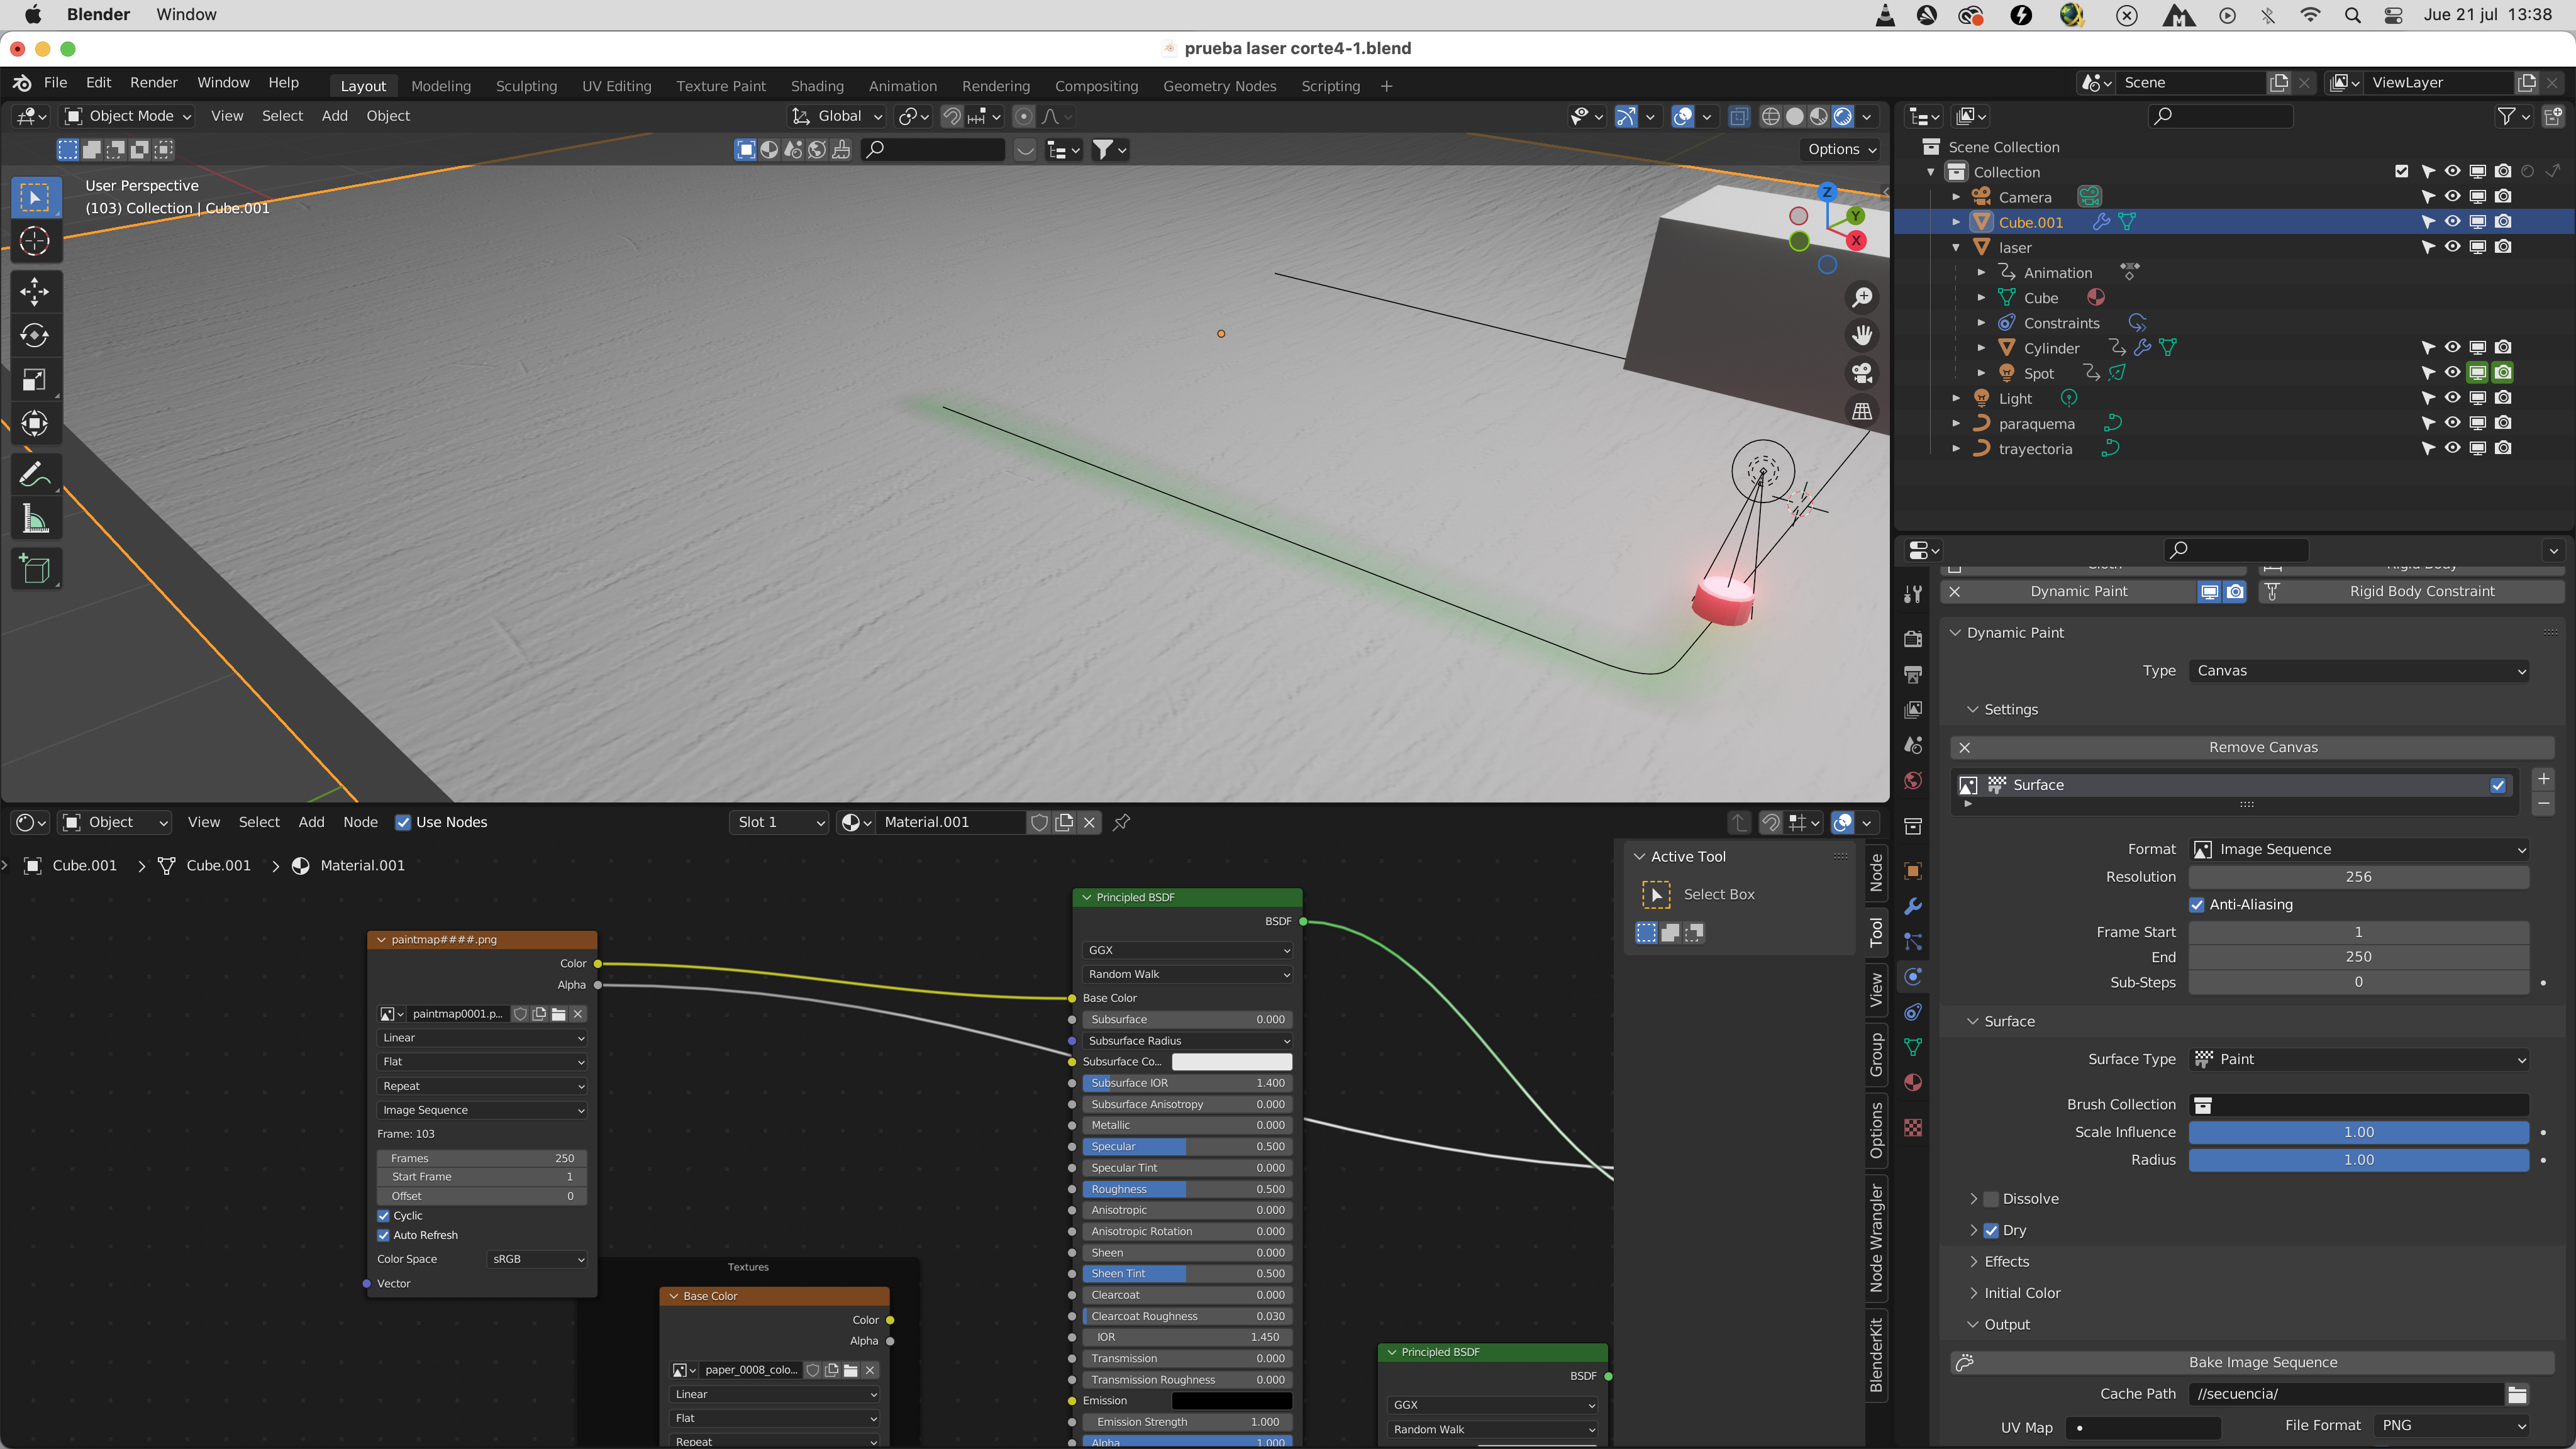Viewport: 2576px width, 1449px height.
Task: Open the Modifiers wrench properties tab
Action: tap(1913, 906)
